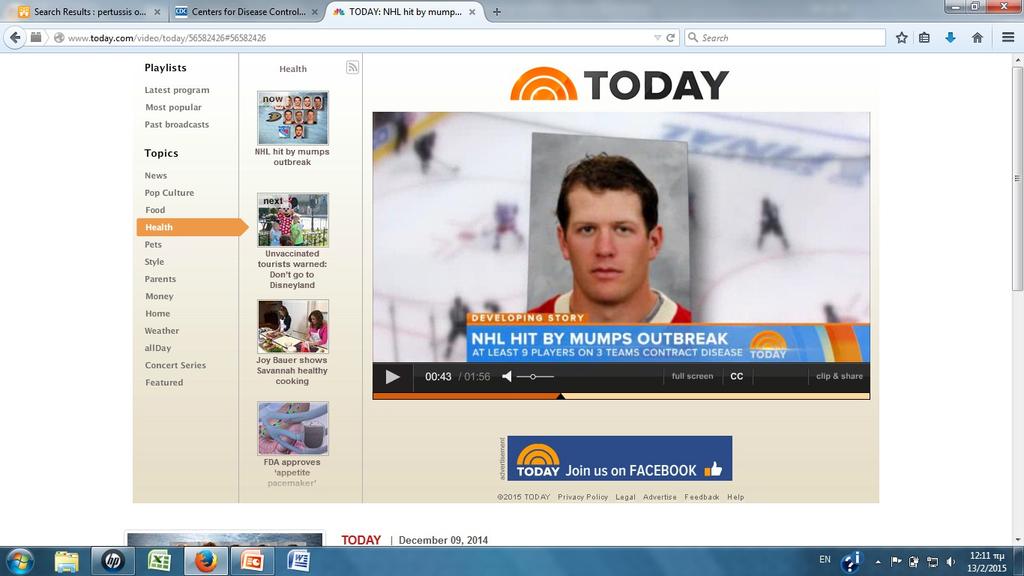The height and width of the screenshot is (576, 1024).
Task: Open the Windows Start button
Action: (x=20, y=561)
